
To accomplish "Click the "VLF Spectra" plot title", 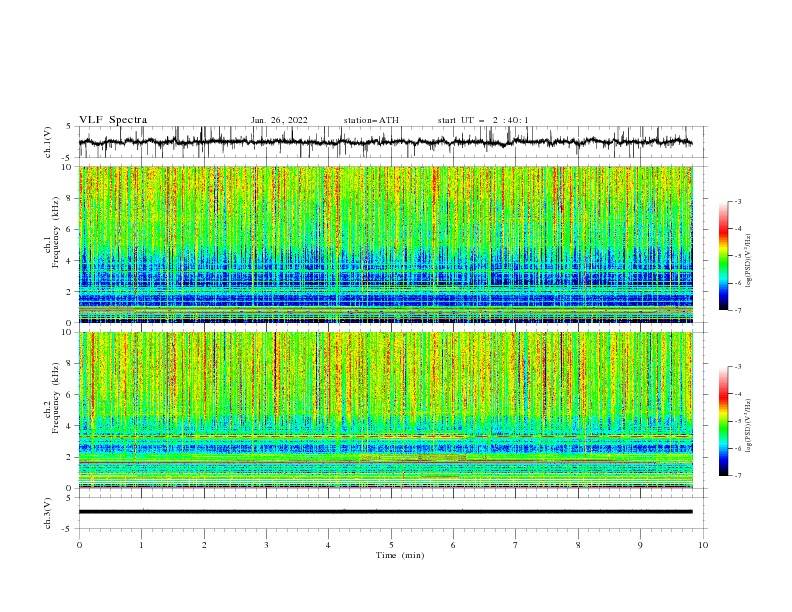I will click(113, 120).
